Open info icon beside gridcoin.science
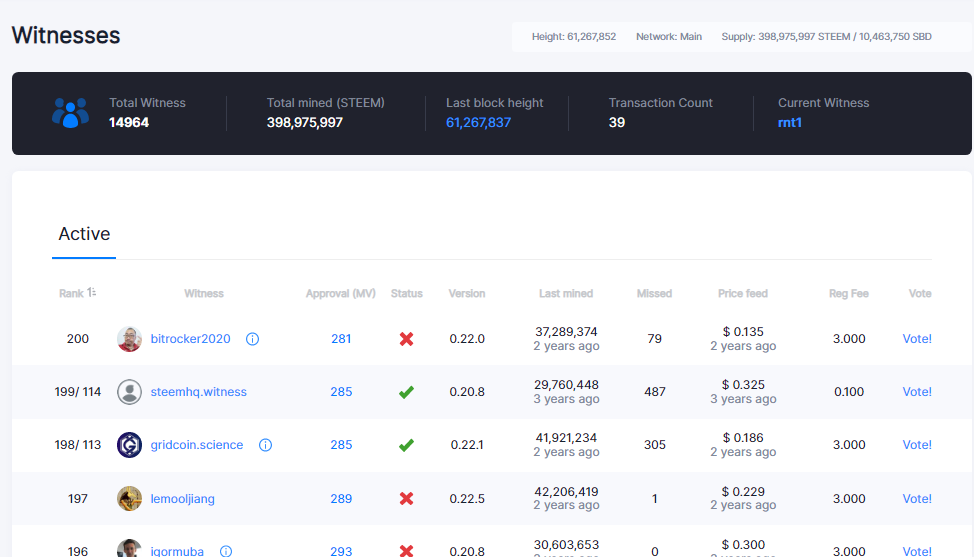 [x=265, y=445]
